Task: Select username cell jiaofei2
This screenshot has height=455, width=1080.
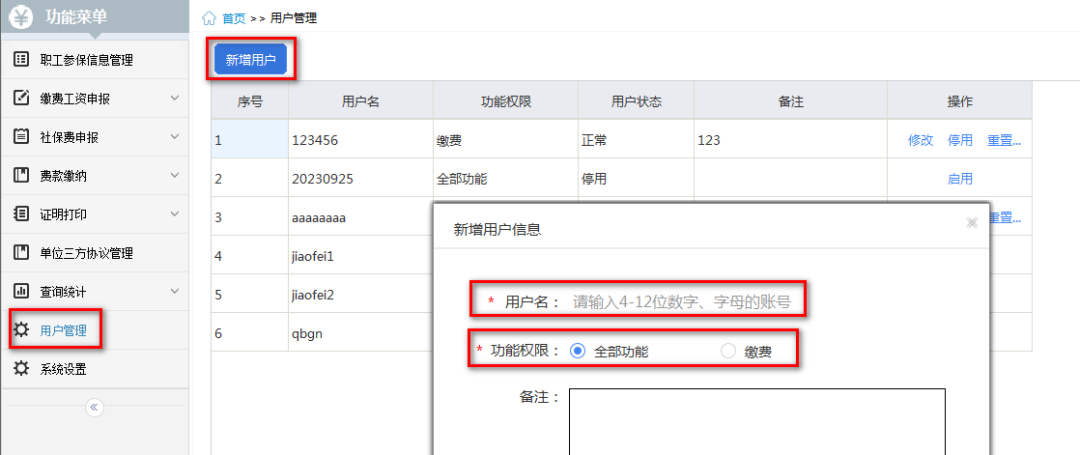Action: click(361, 295)
